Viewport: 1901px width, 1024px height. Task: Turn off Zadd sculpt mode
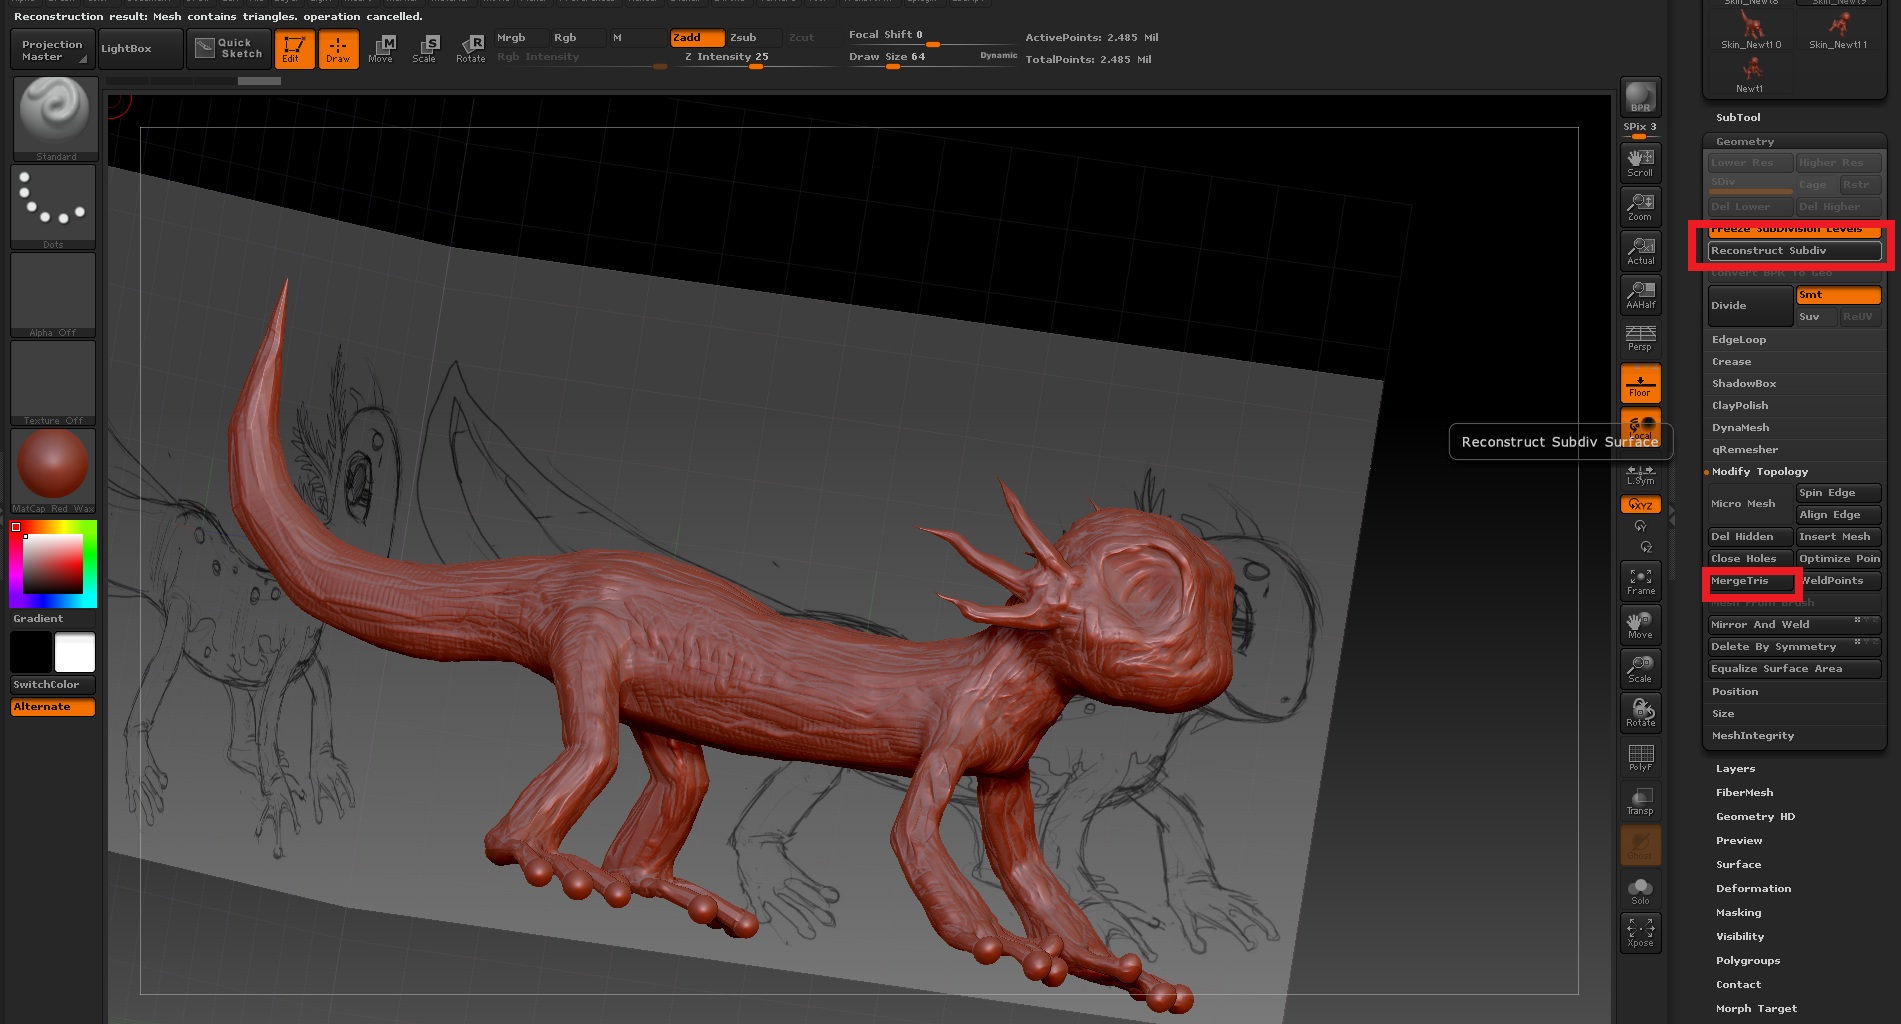[x=697, y=38]
